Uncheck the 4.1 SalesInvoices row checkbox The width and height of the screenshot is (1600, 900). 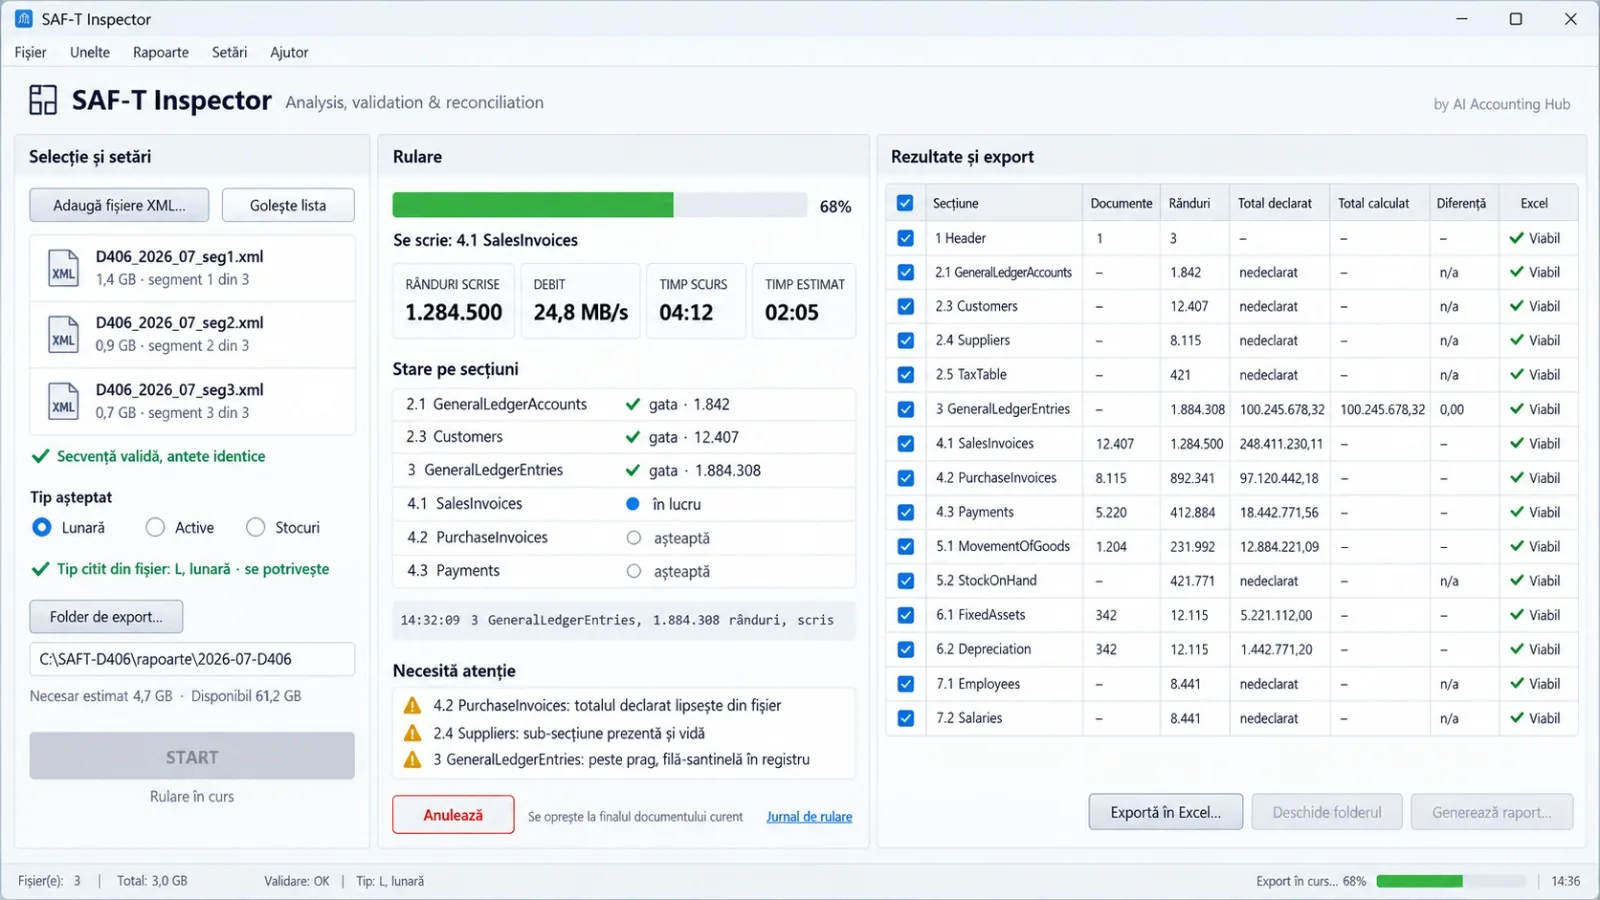click(x=905, y=443)
